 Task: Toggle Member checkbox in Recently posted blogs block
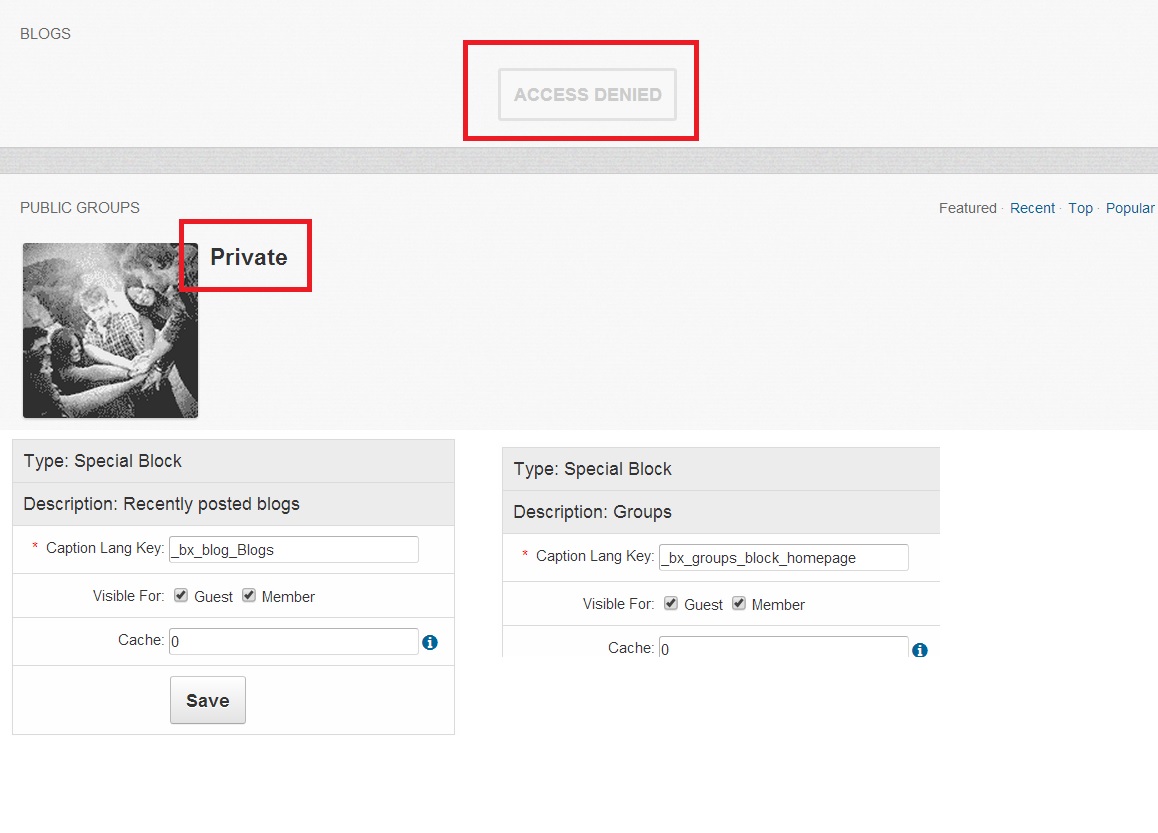pyautogui.click(x=249, y=595)
